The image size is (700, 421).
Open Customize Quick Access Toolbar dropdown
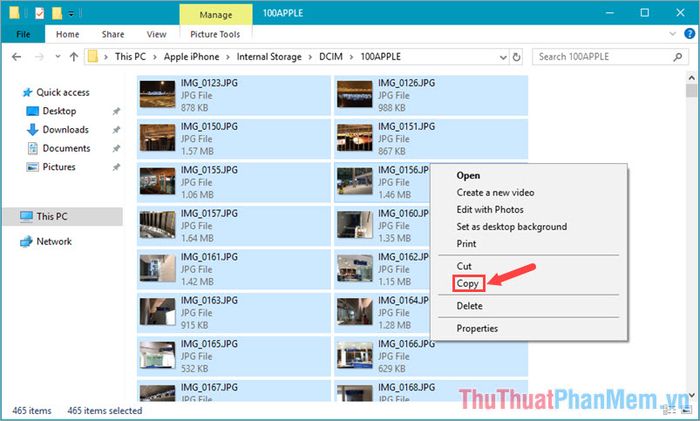coord(71,13)
